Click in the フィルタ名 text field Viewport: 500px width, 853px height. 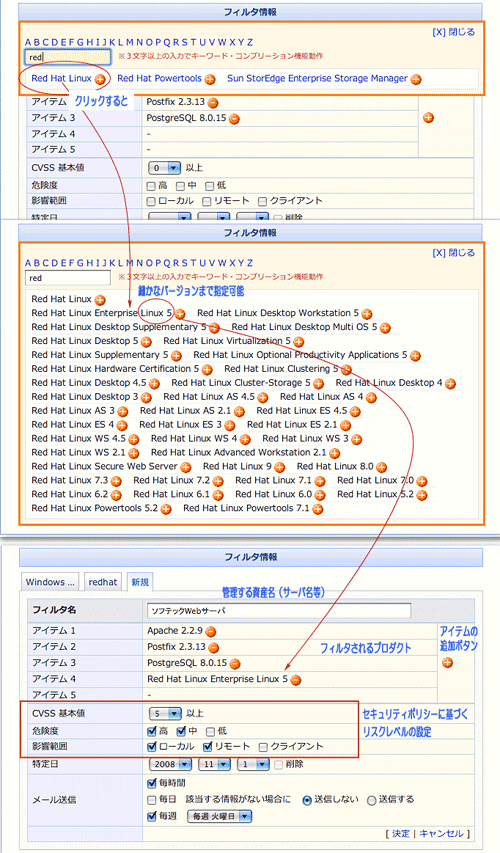tap(279, 611)
